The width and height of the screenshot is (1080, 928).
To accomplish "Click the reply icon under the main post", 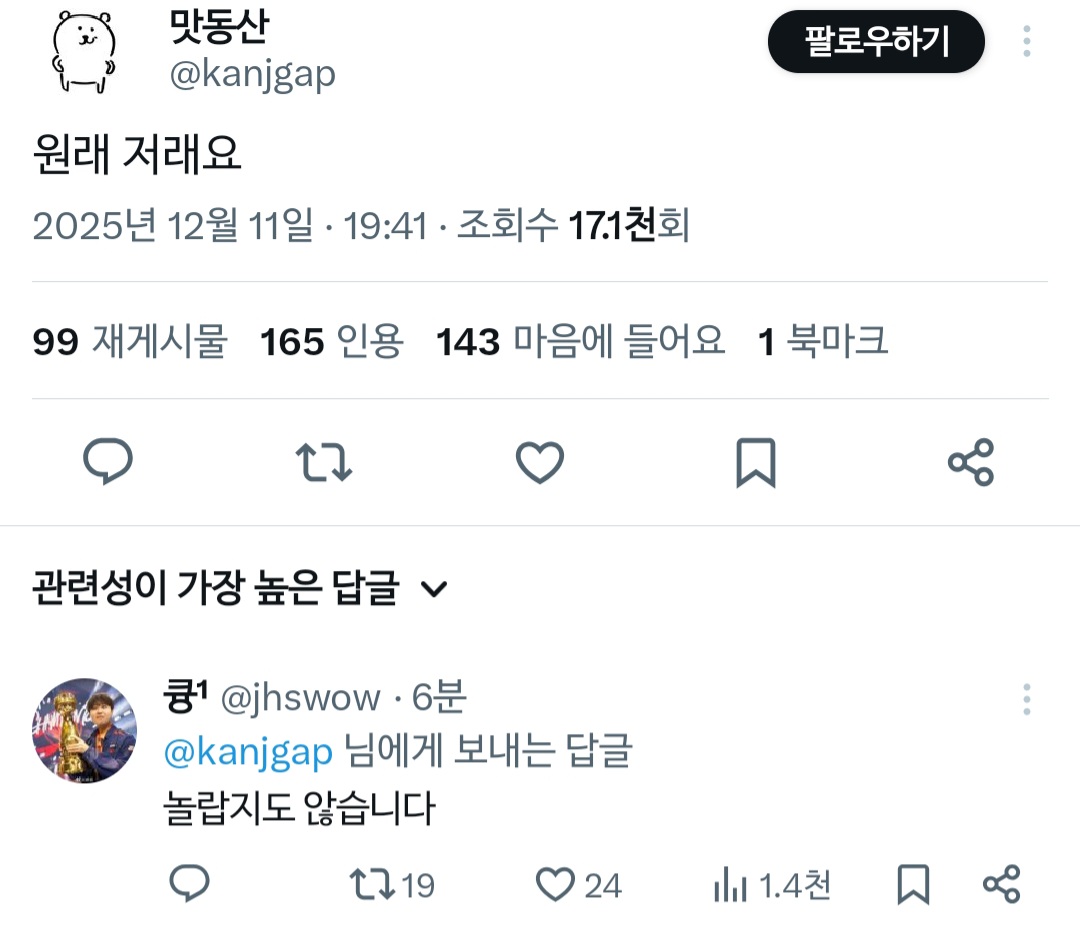I will coord(108,461).
